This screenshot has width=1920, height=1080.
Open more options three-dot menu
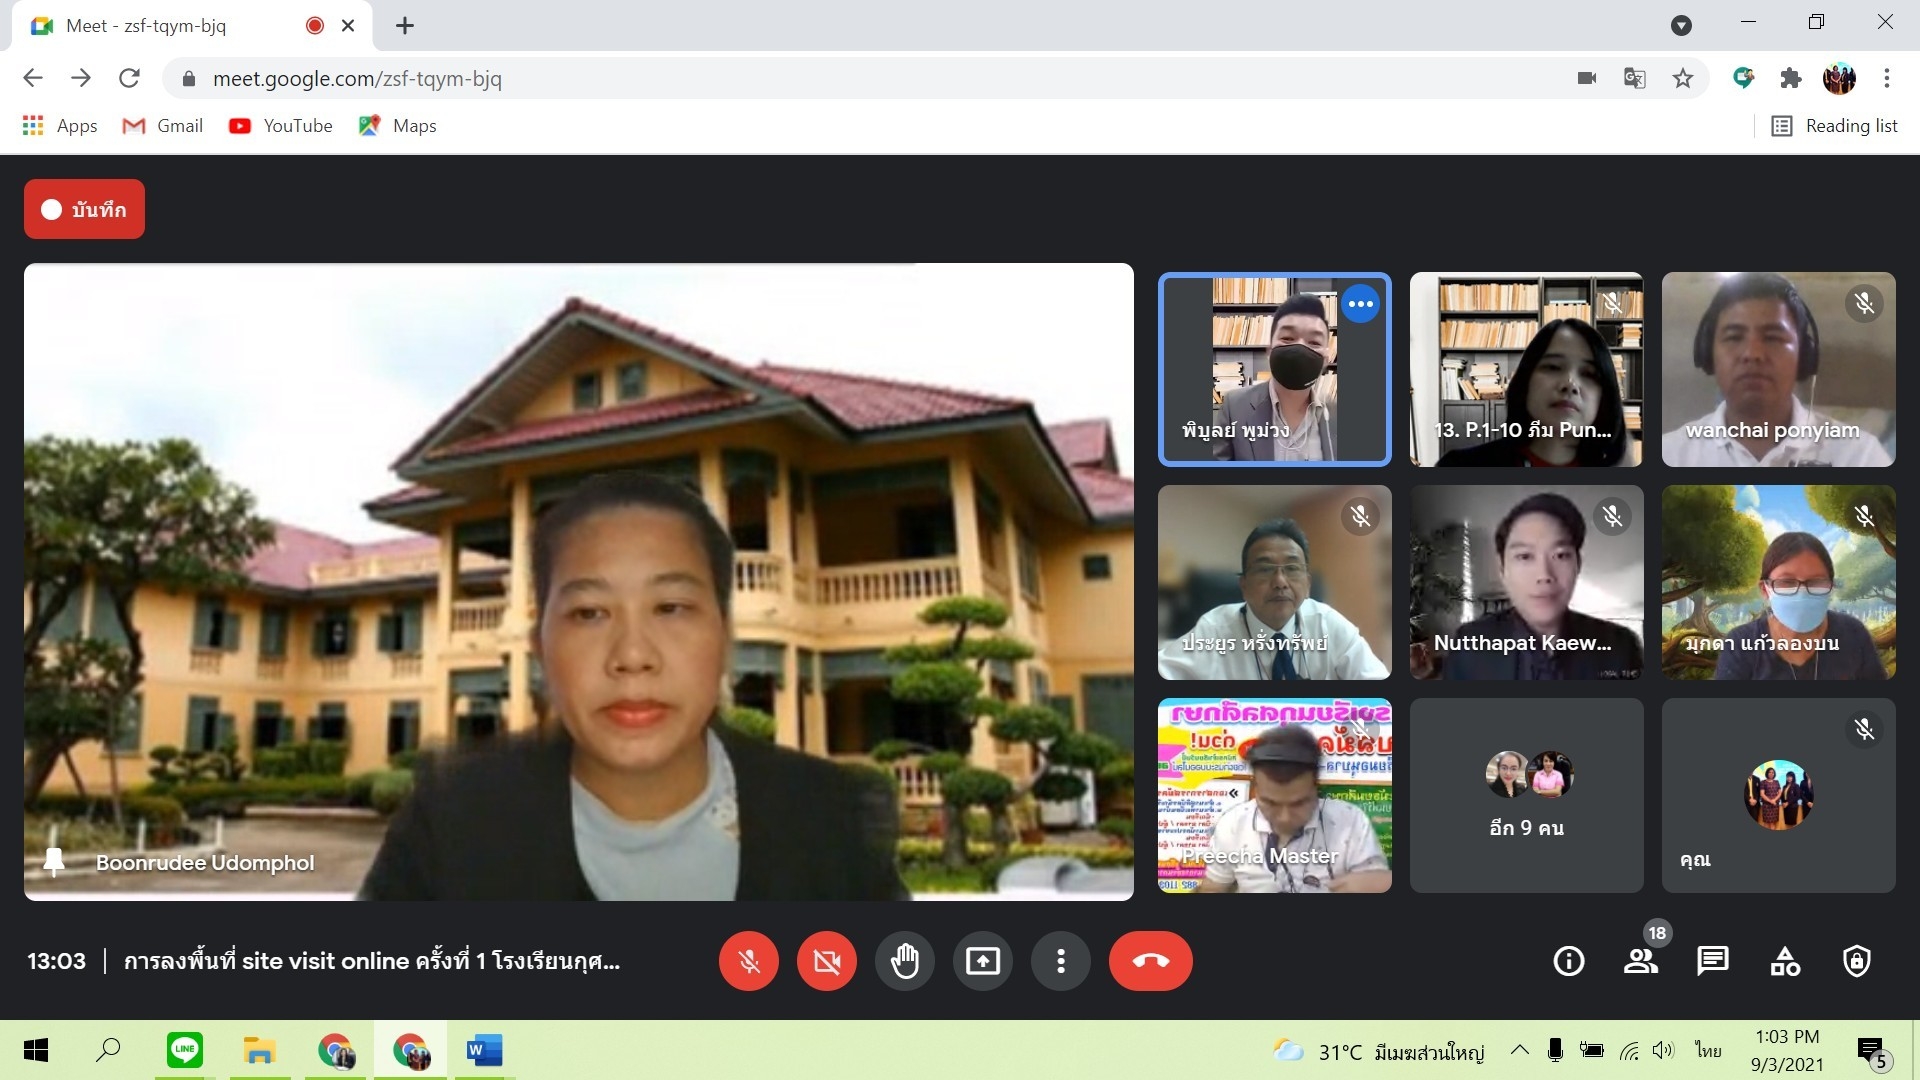1060,961
